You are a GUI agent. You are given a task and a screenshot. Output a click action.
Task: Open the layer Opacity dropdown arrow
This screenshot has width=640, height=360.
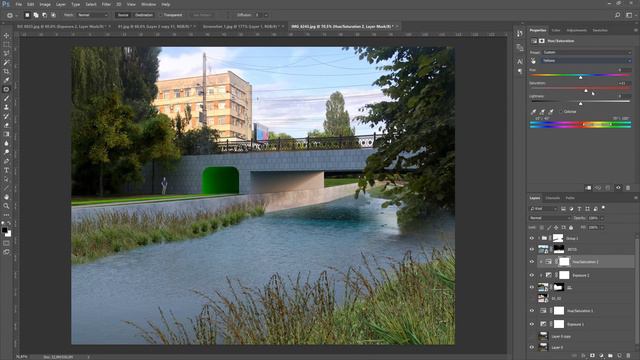602,218
